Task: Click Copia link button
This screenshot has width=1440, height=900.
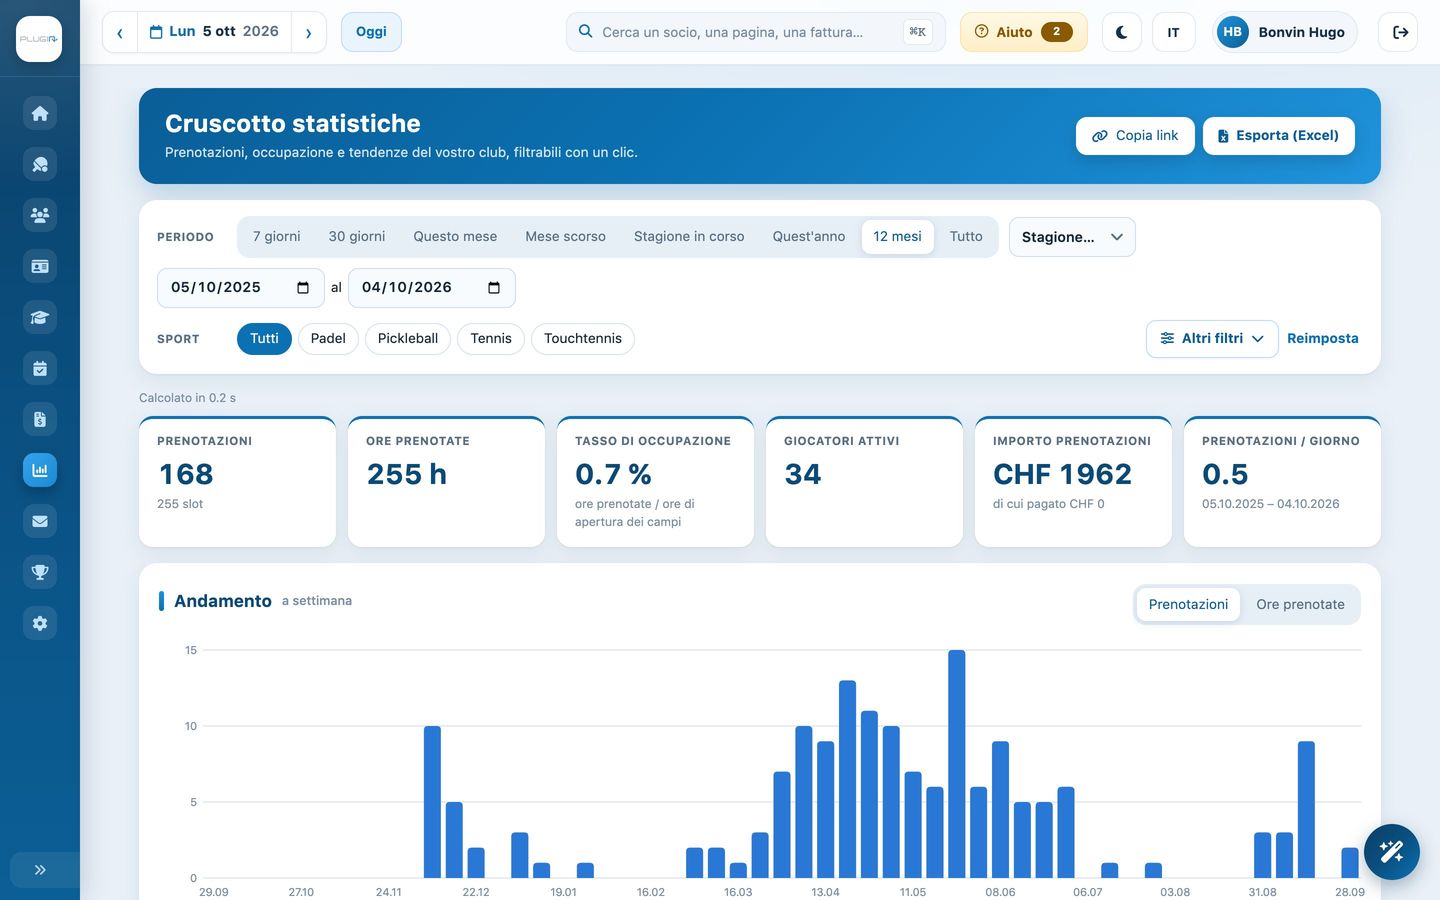Action: tap(1135, 136)
